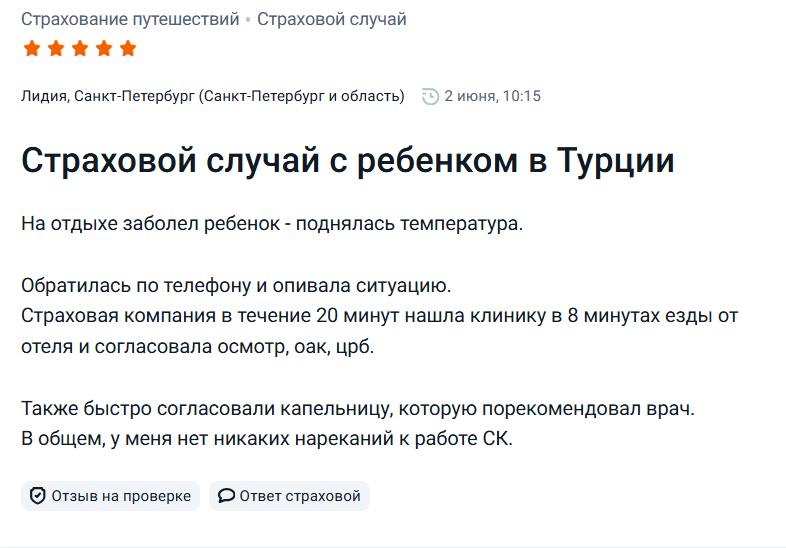Click the clock icon beside the date
The height and width of the screenshot is (548, 786).
click(430, 96)
